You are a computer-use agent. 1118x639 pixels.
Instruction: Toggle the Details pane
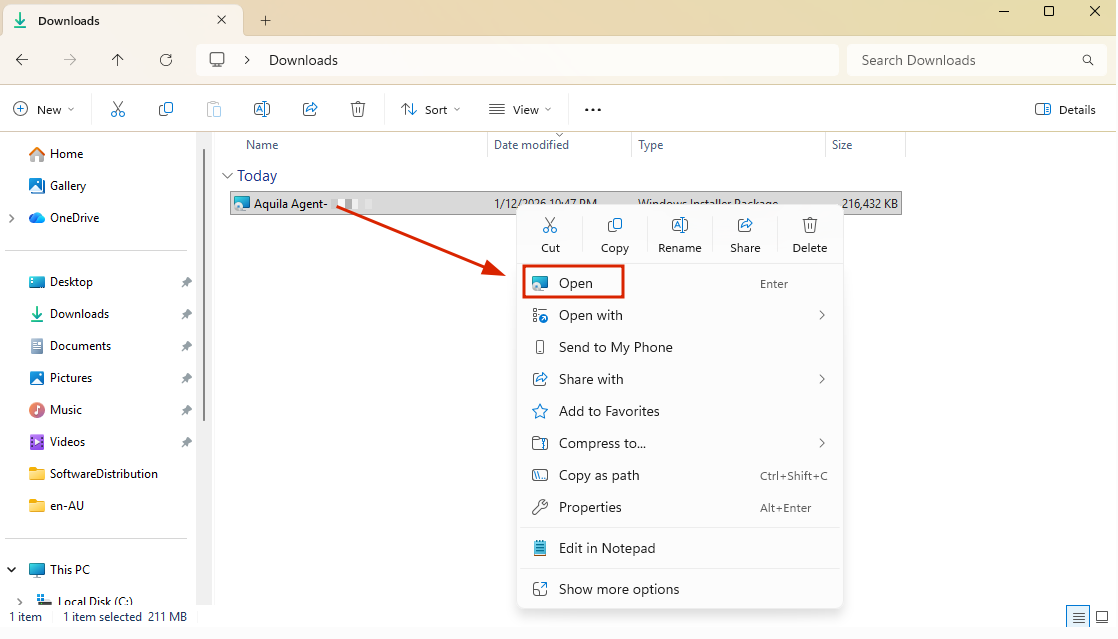1065,110
